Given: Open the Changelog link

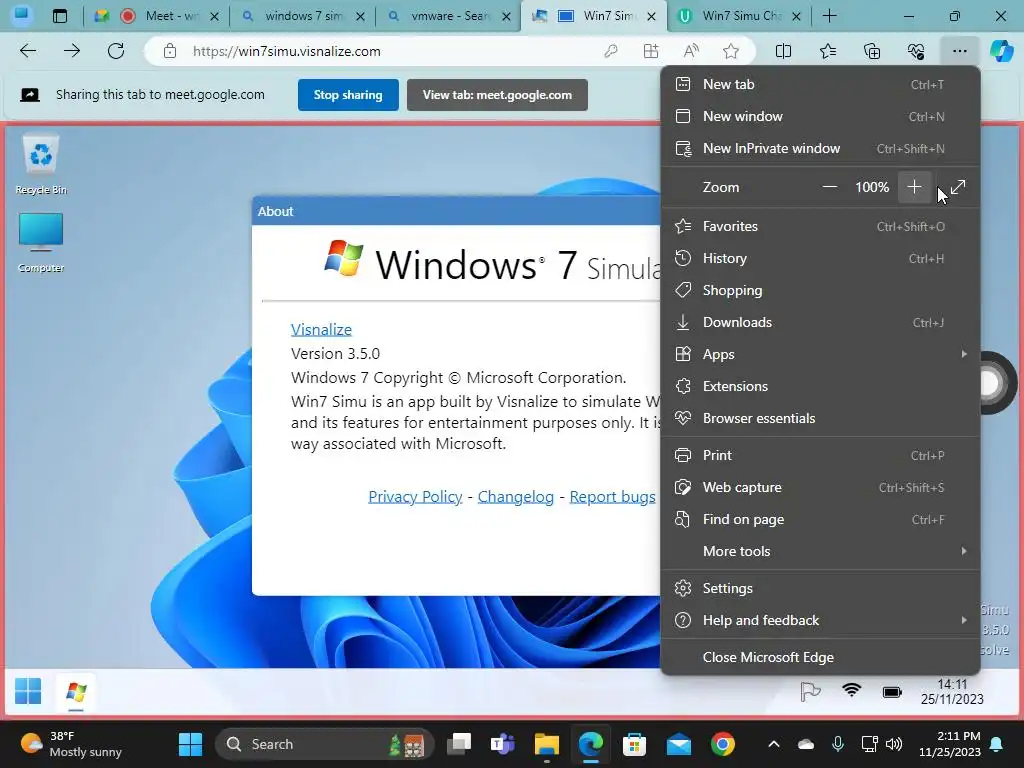Looking at the screenshot, I should (516, 497).
